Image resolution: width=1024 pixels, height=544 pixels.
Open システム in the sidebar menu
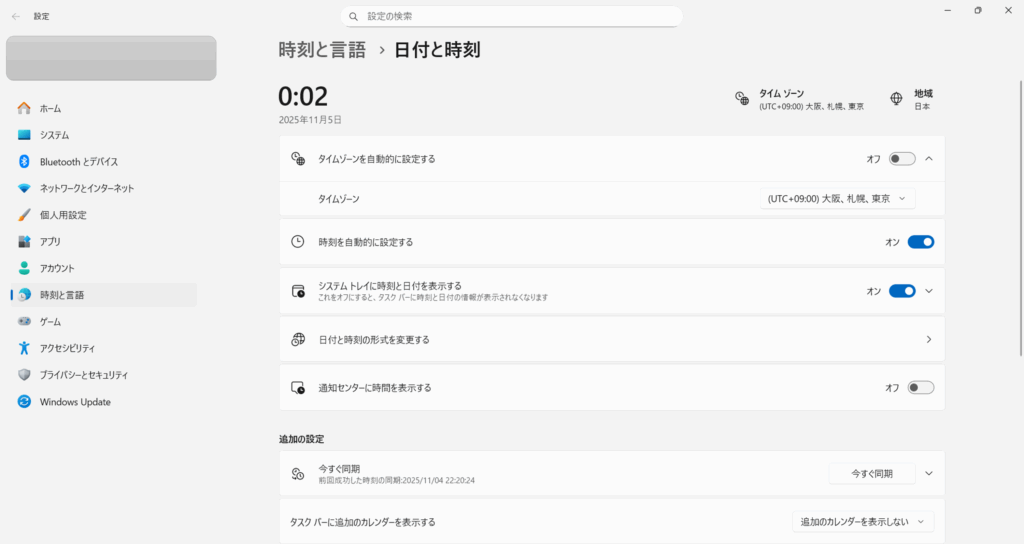(55, 135)
